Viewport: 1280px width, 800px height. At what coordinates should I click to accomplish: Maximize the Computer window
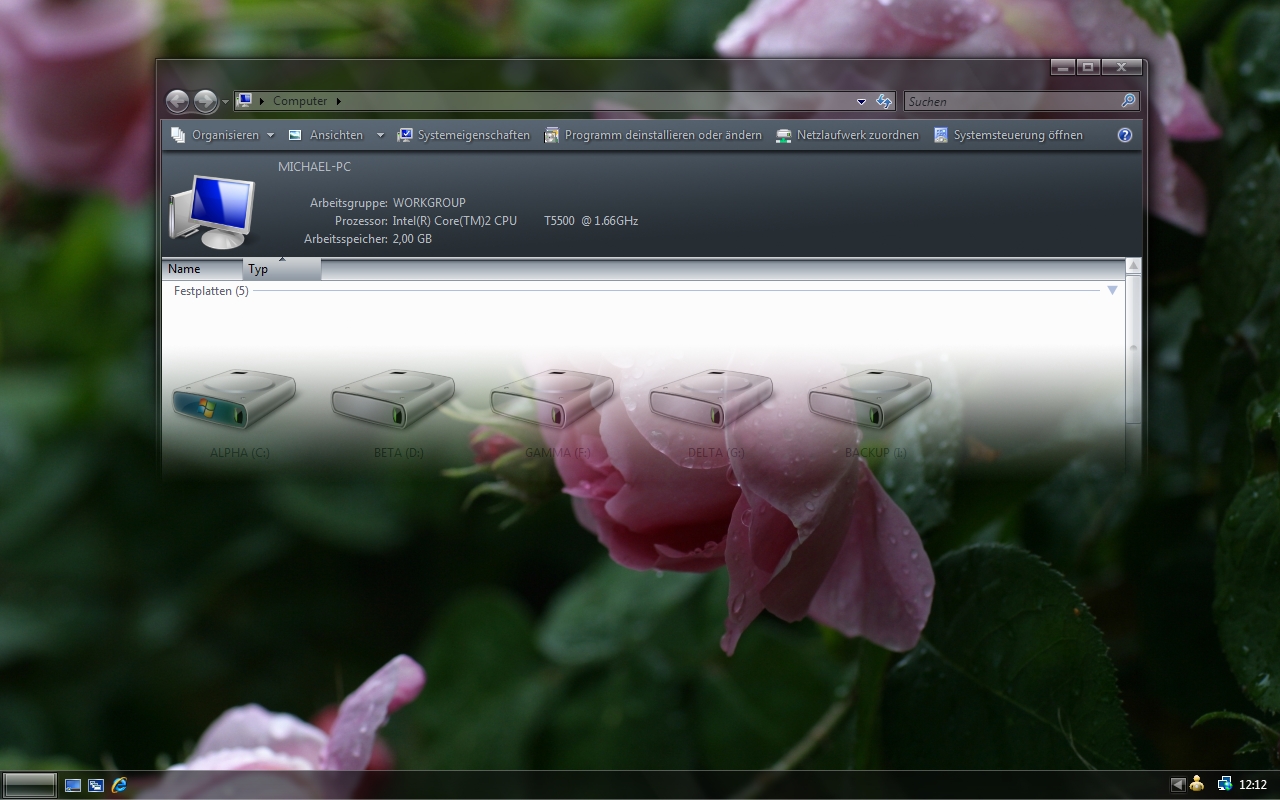click(1088, 67)
